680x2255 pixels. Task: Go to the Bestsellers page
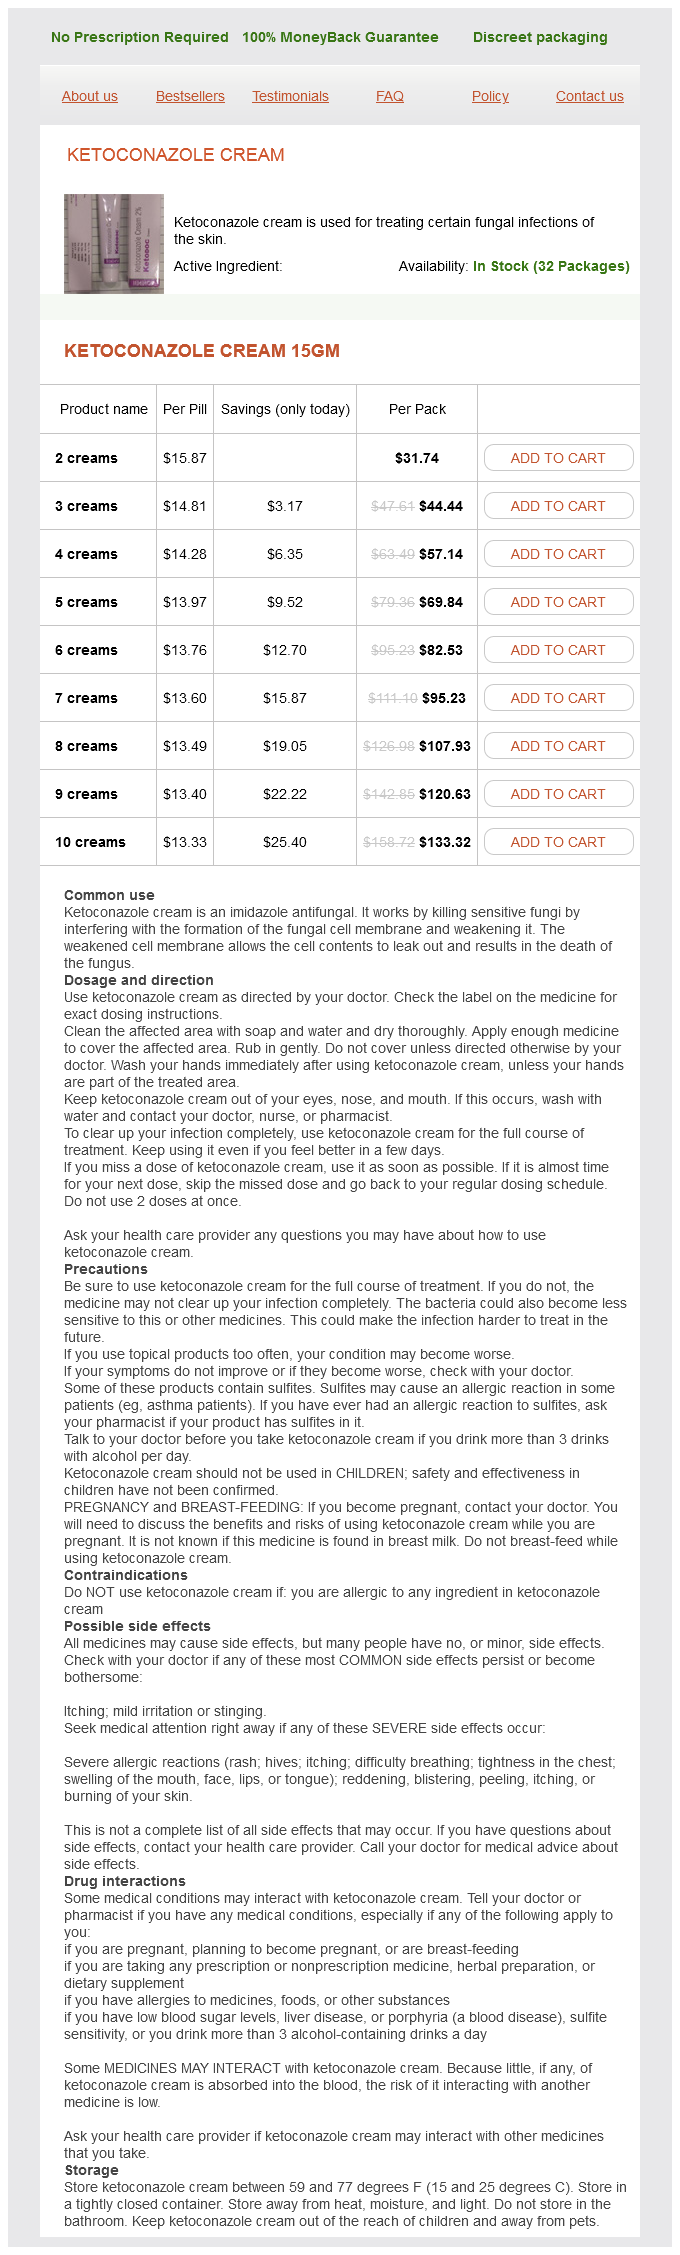[x=190, y=97]
